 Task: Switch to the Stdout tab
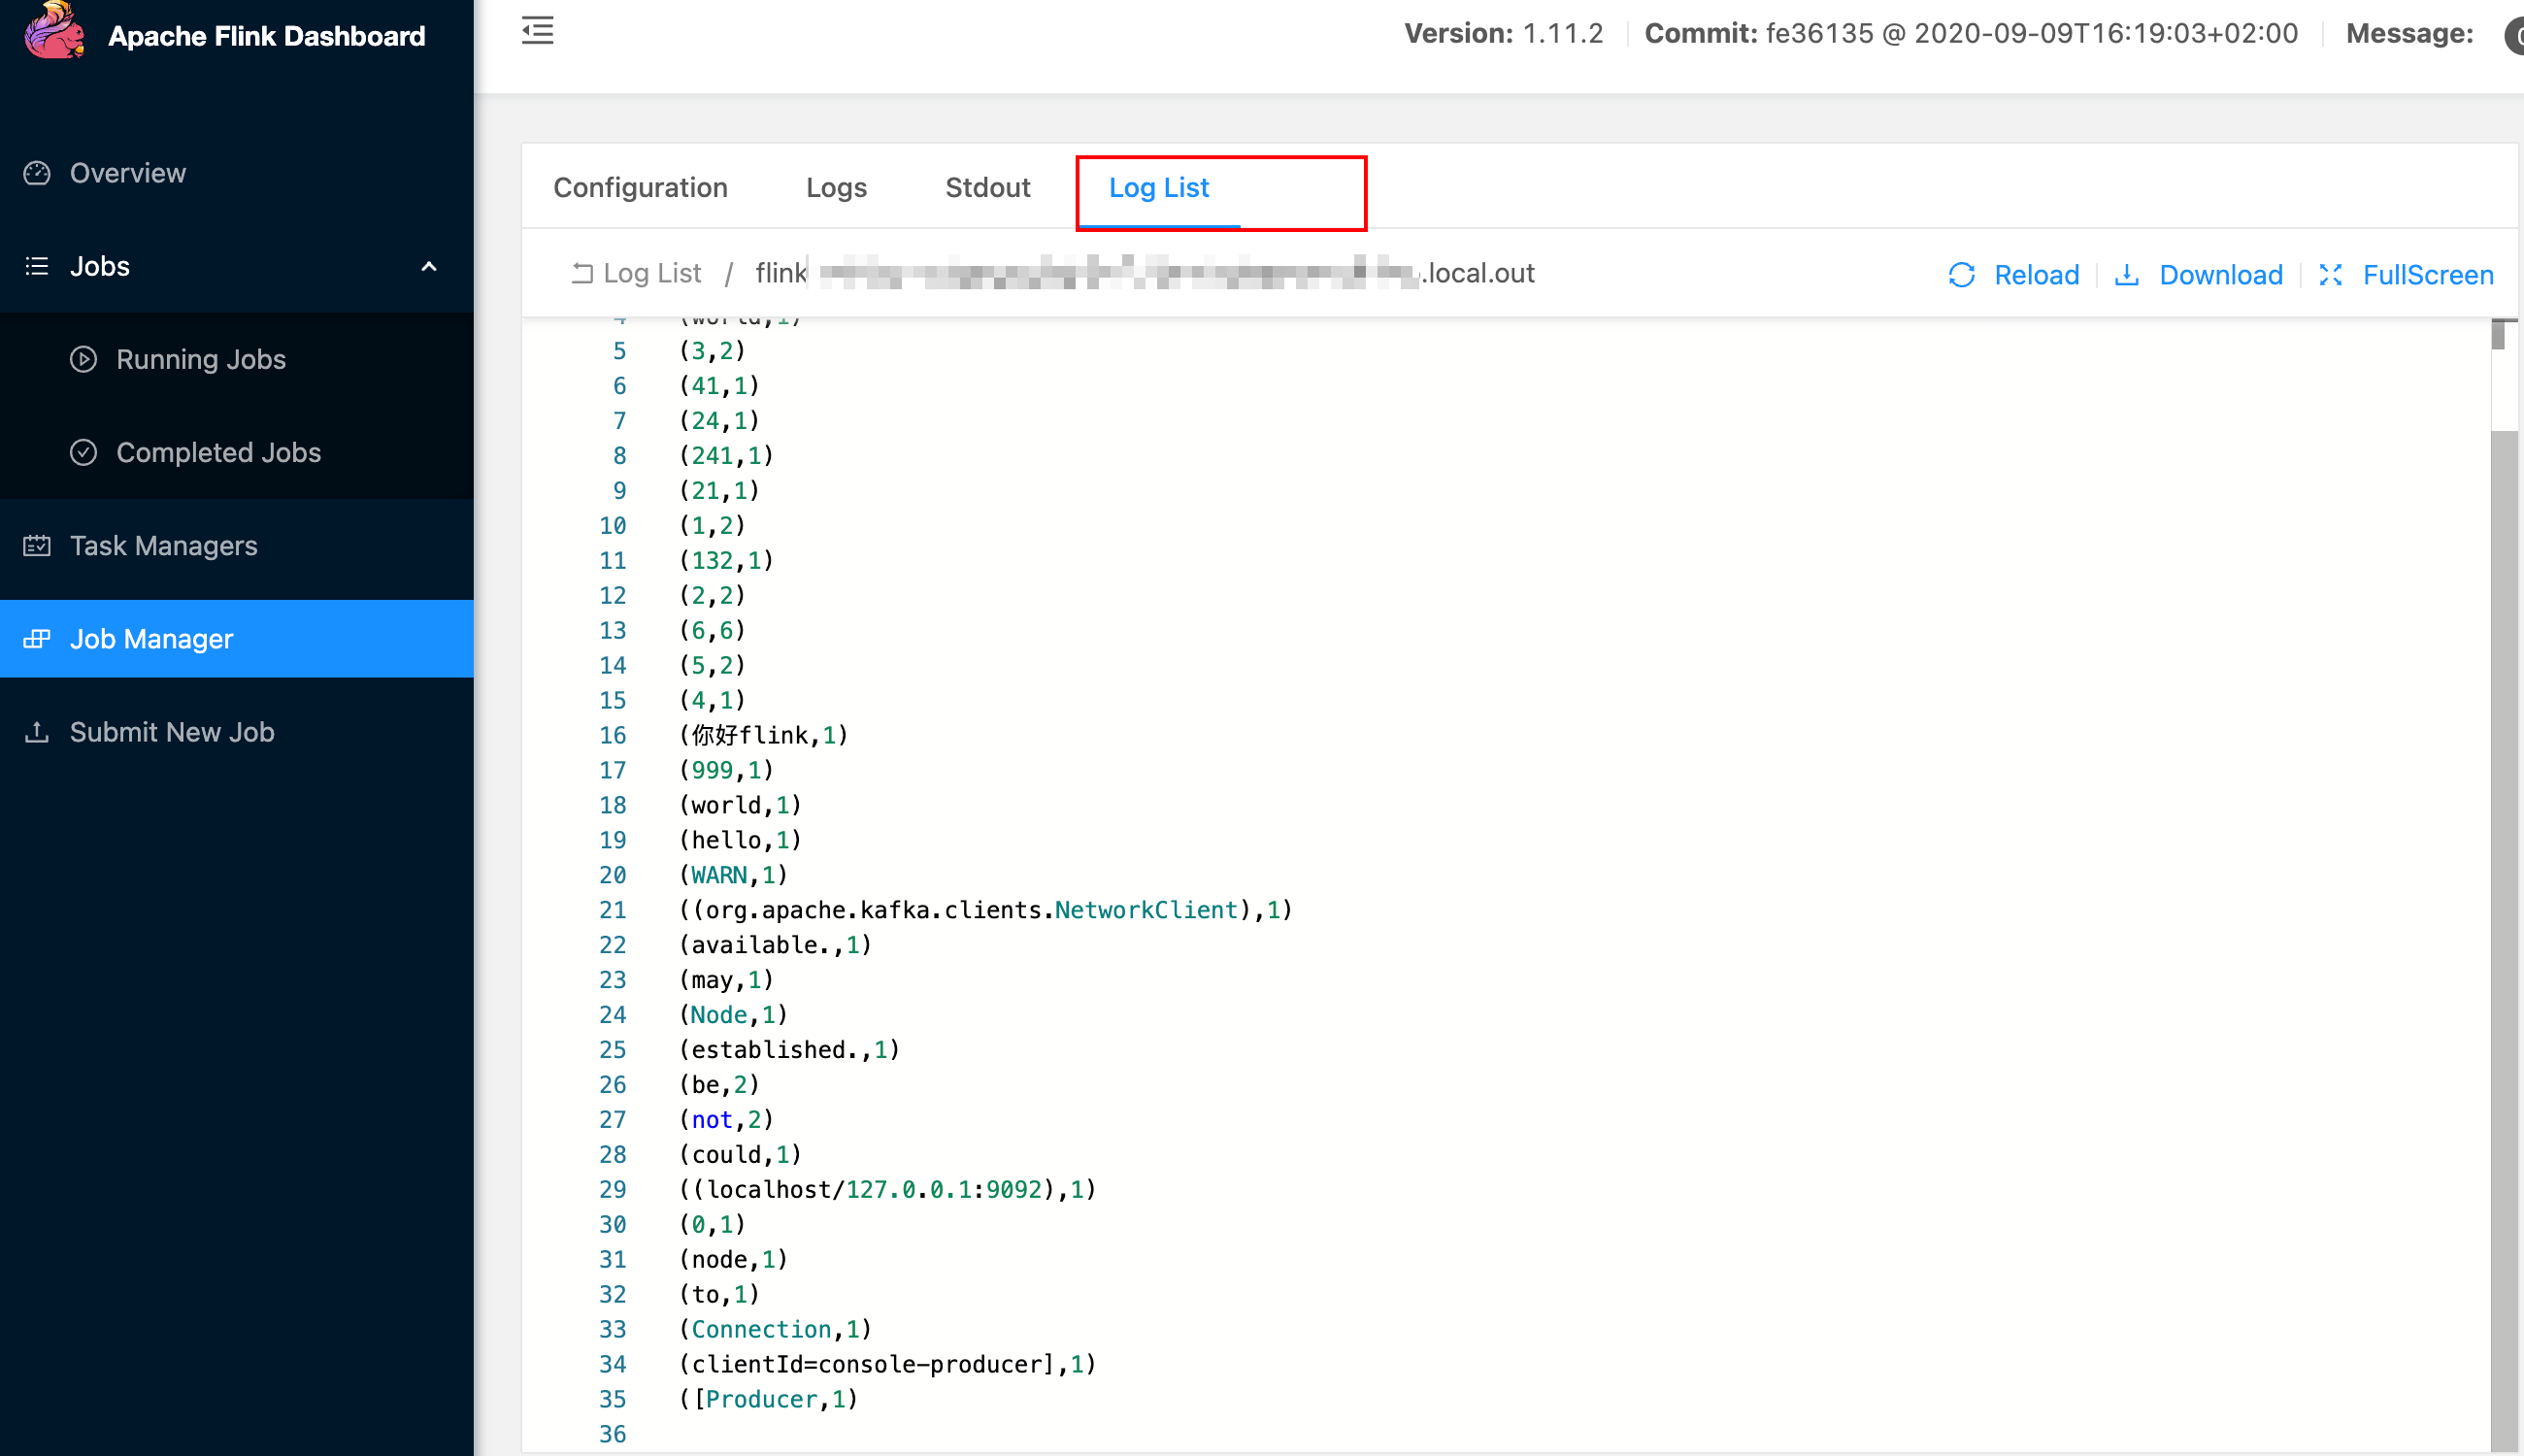point(987,187)
